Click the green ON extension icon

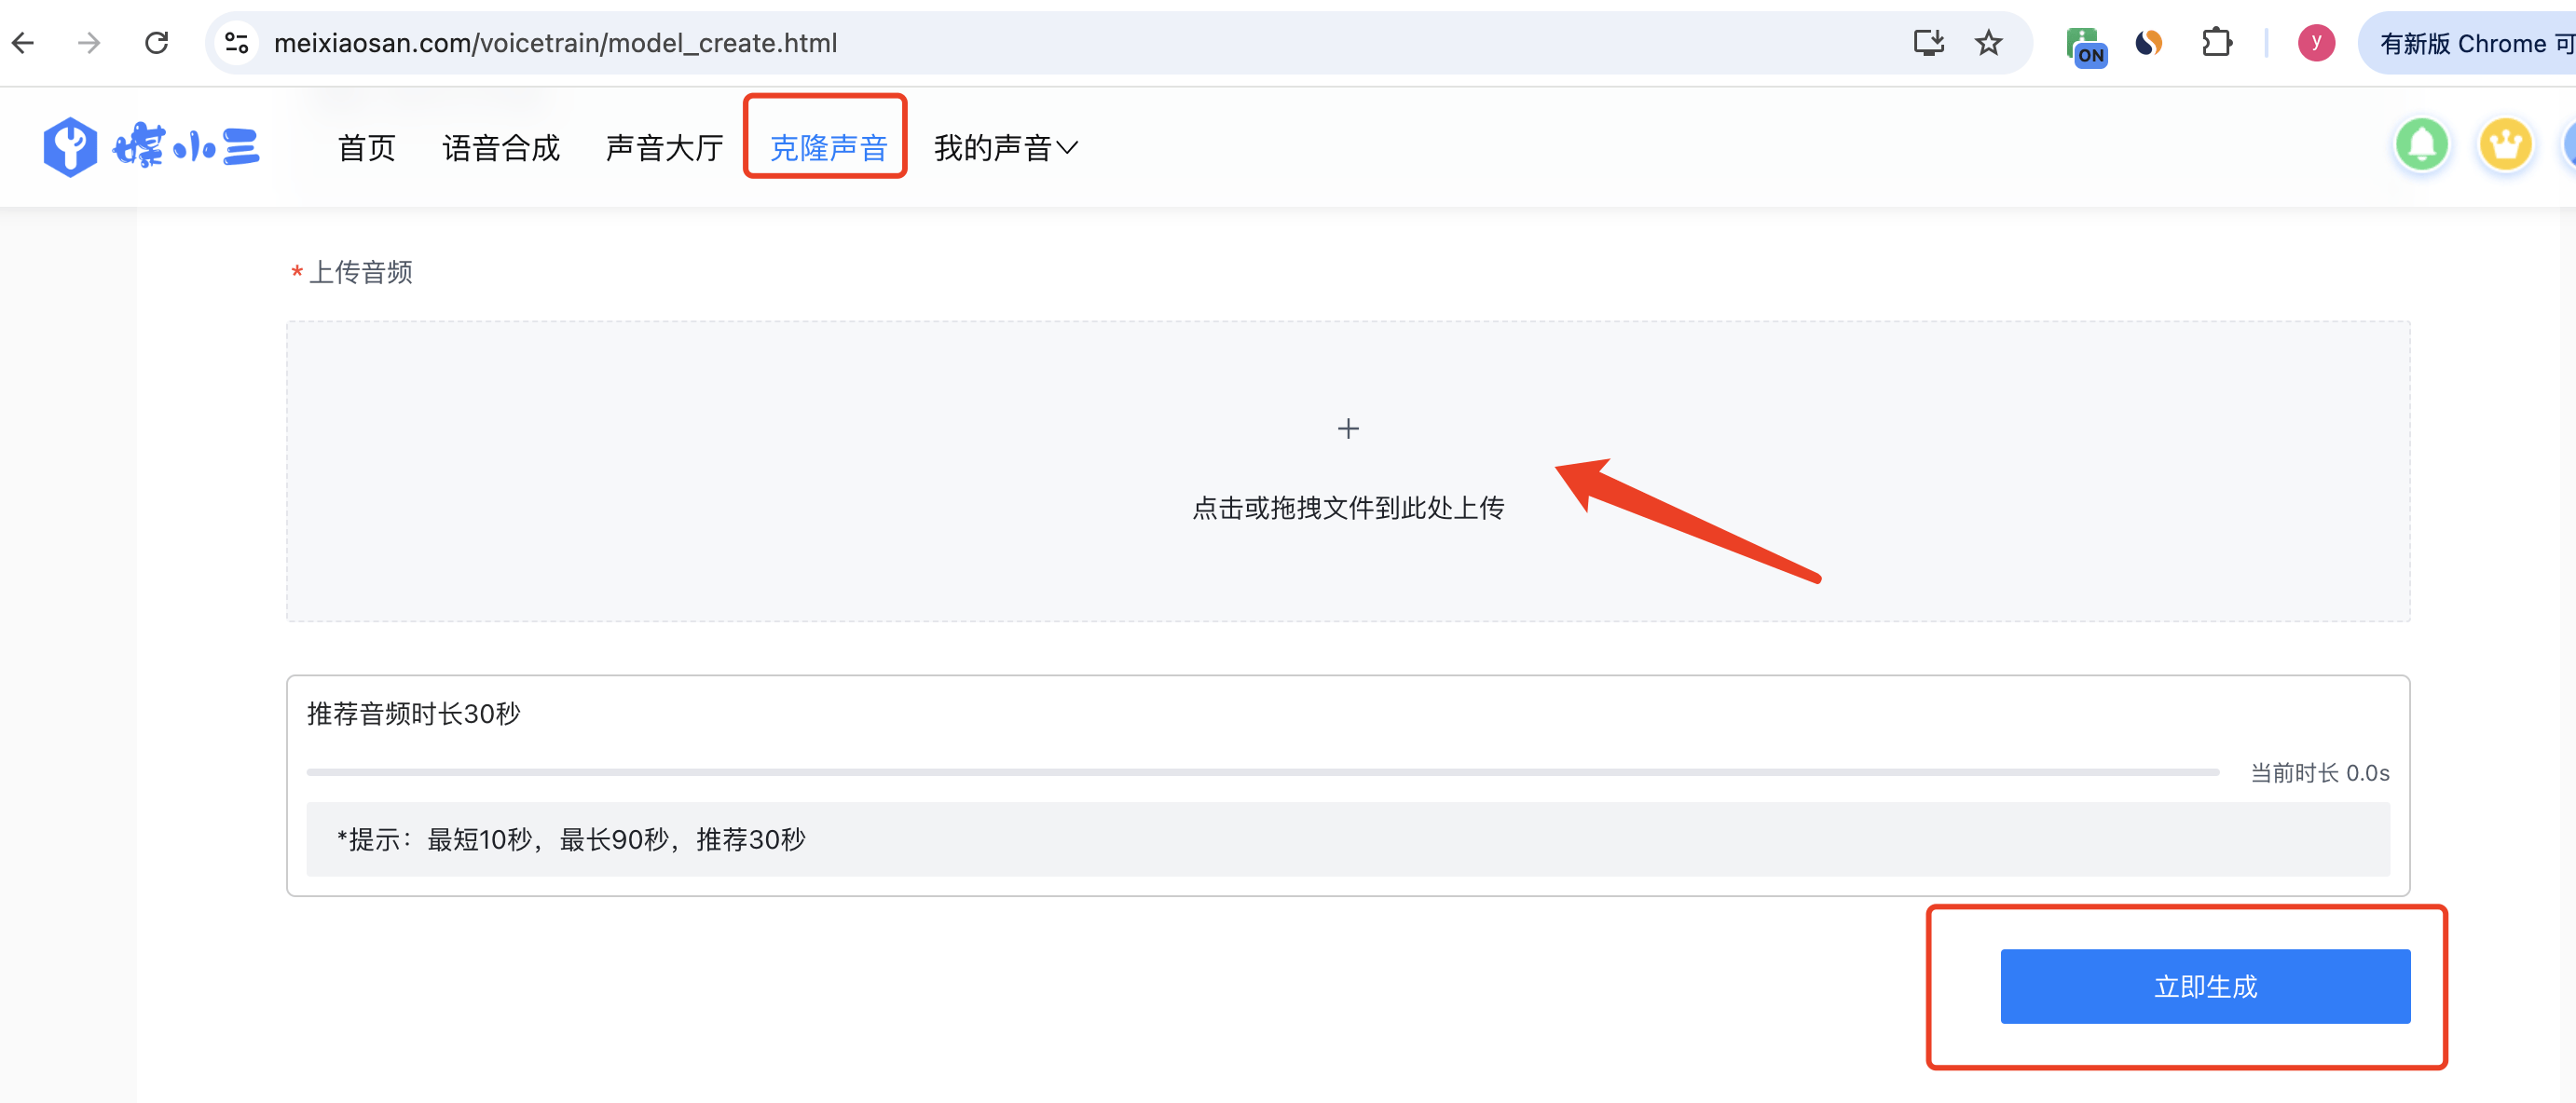click(2085, 45)
